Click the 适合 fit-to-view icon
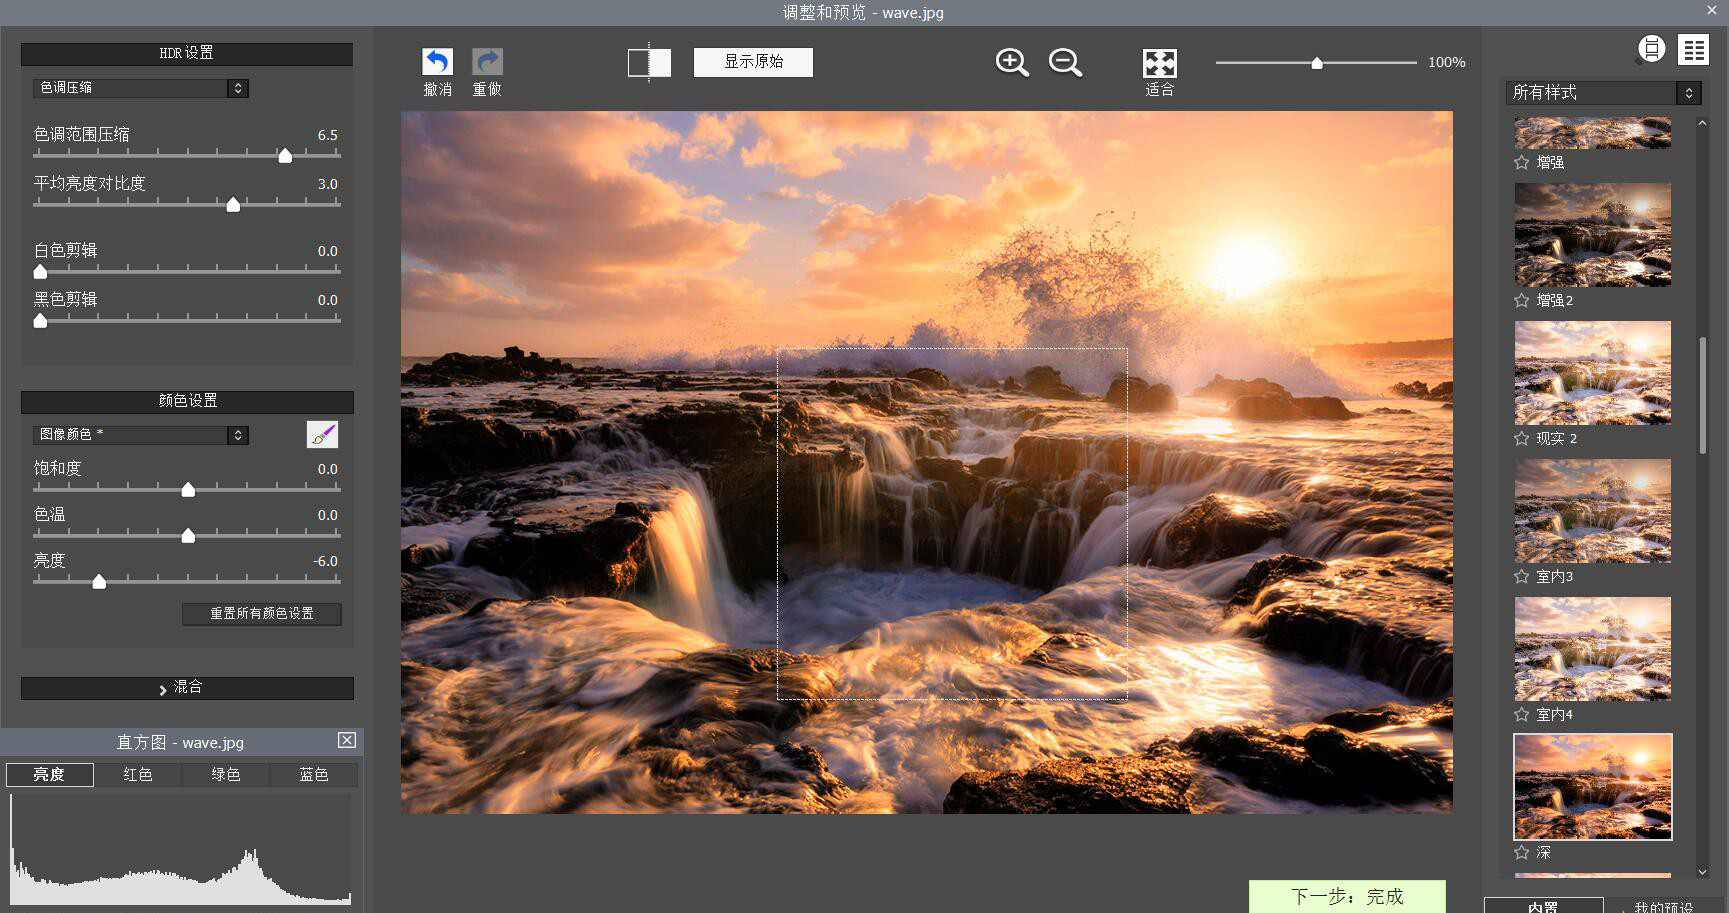Screen dimensions: 1729x913 click(1159, 62)
